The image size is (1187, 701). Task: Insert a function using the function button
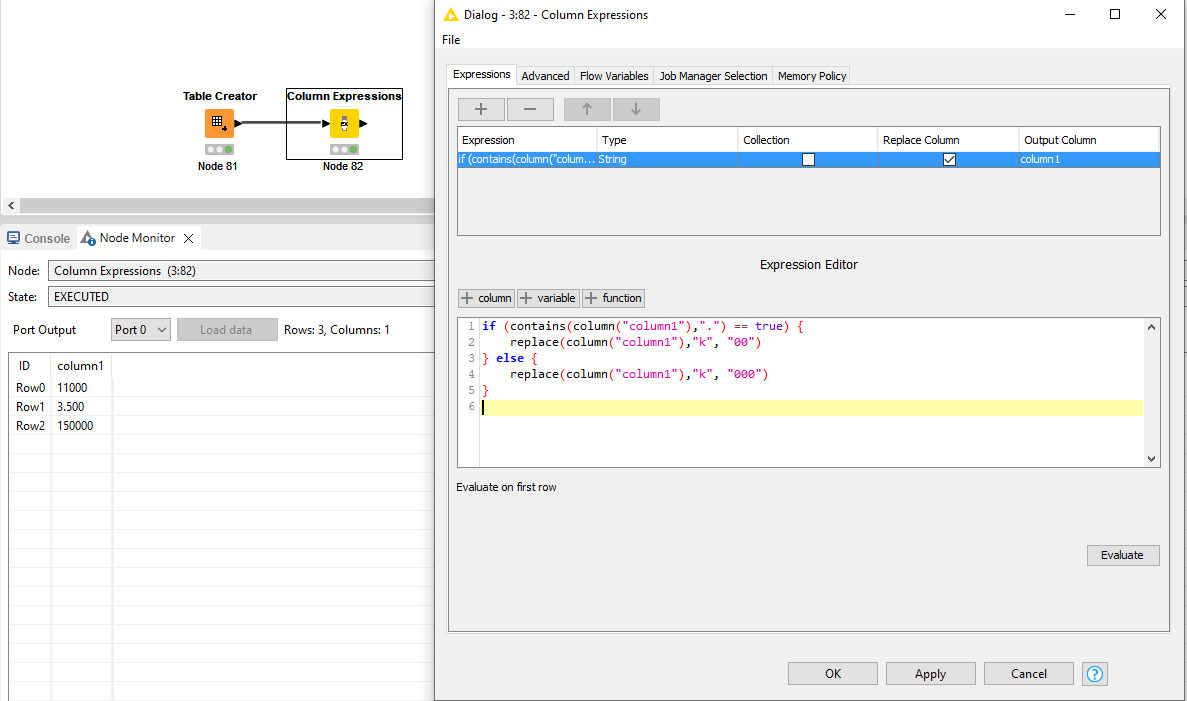tap(614, 298)
